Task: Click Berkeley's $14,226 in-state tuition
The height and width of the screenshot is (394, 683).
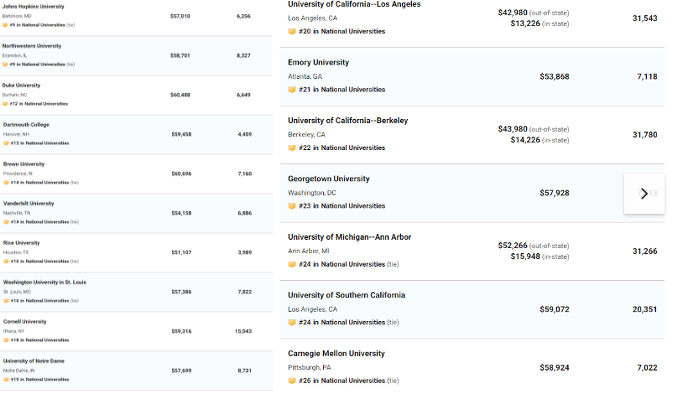Action: (525, 140)
